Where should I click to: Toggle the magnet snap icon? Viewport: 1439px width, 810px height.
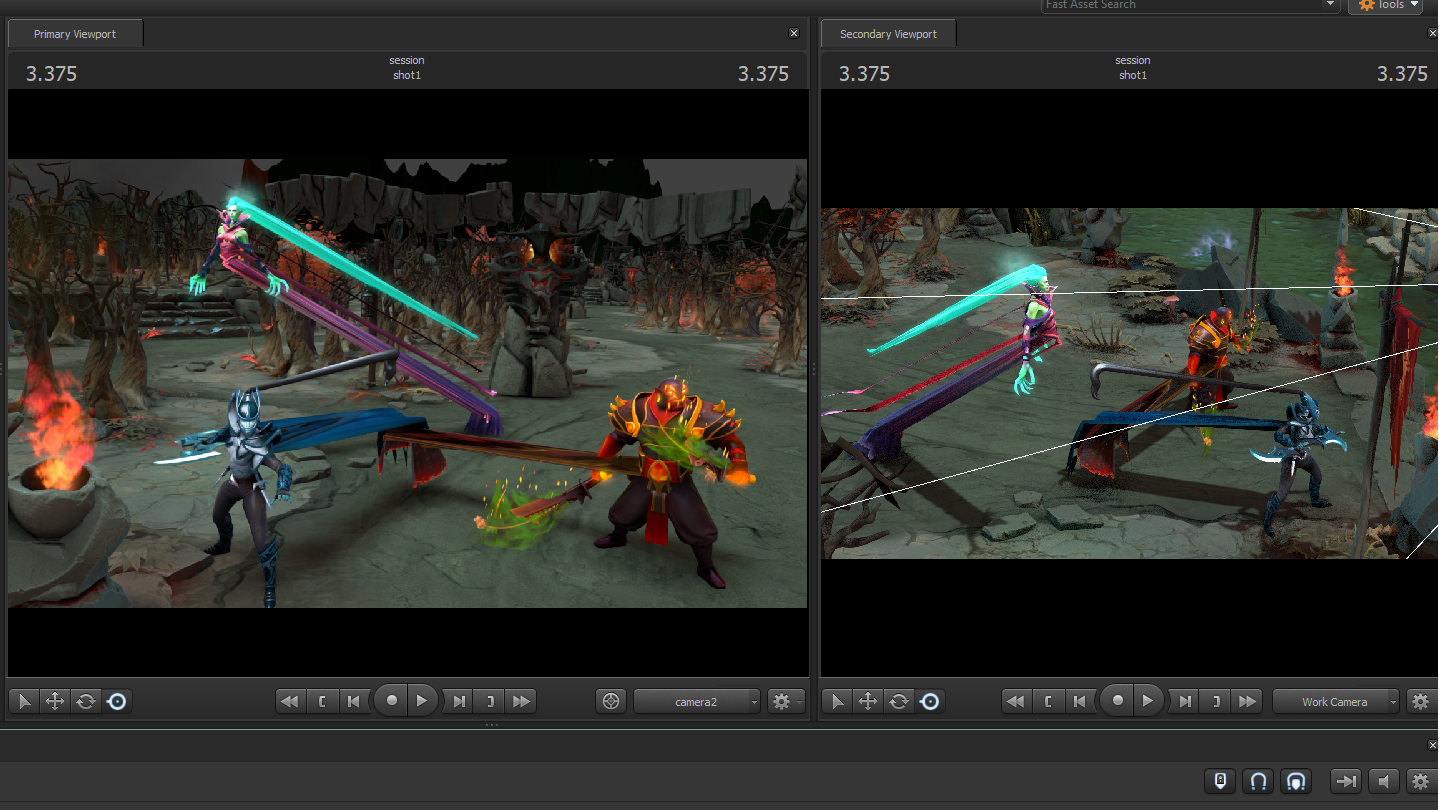tap(1259, 781)
